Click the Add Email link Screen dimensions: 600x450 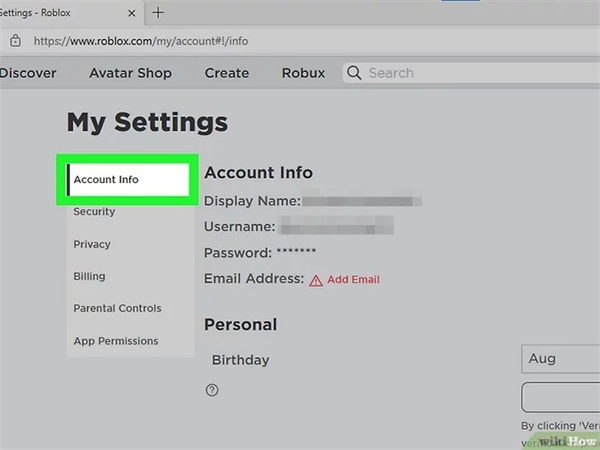(353, 279)
